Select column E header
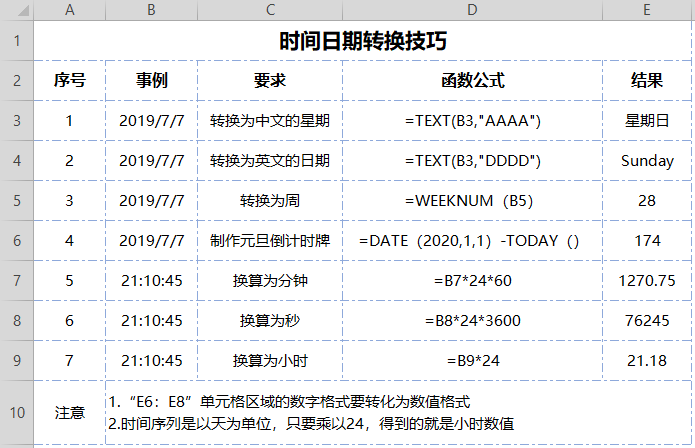 (647, 10)
